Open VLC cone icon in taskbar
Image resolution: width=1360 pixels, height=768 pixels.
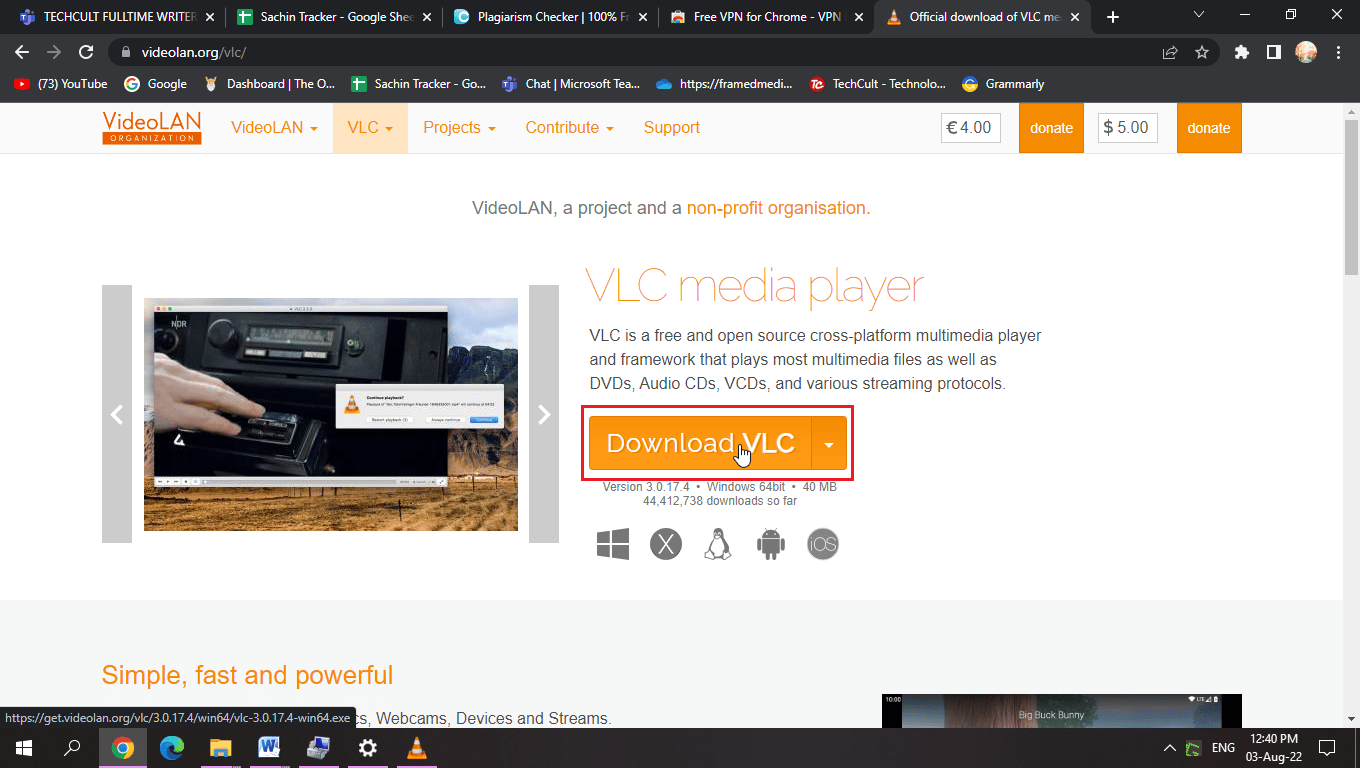click(417, 748)
